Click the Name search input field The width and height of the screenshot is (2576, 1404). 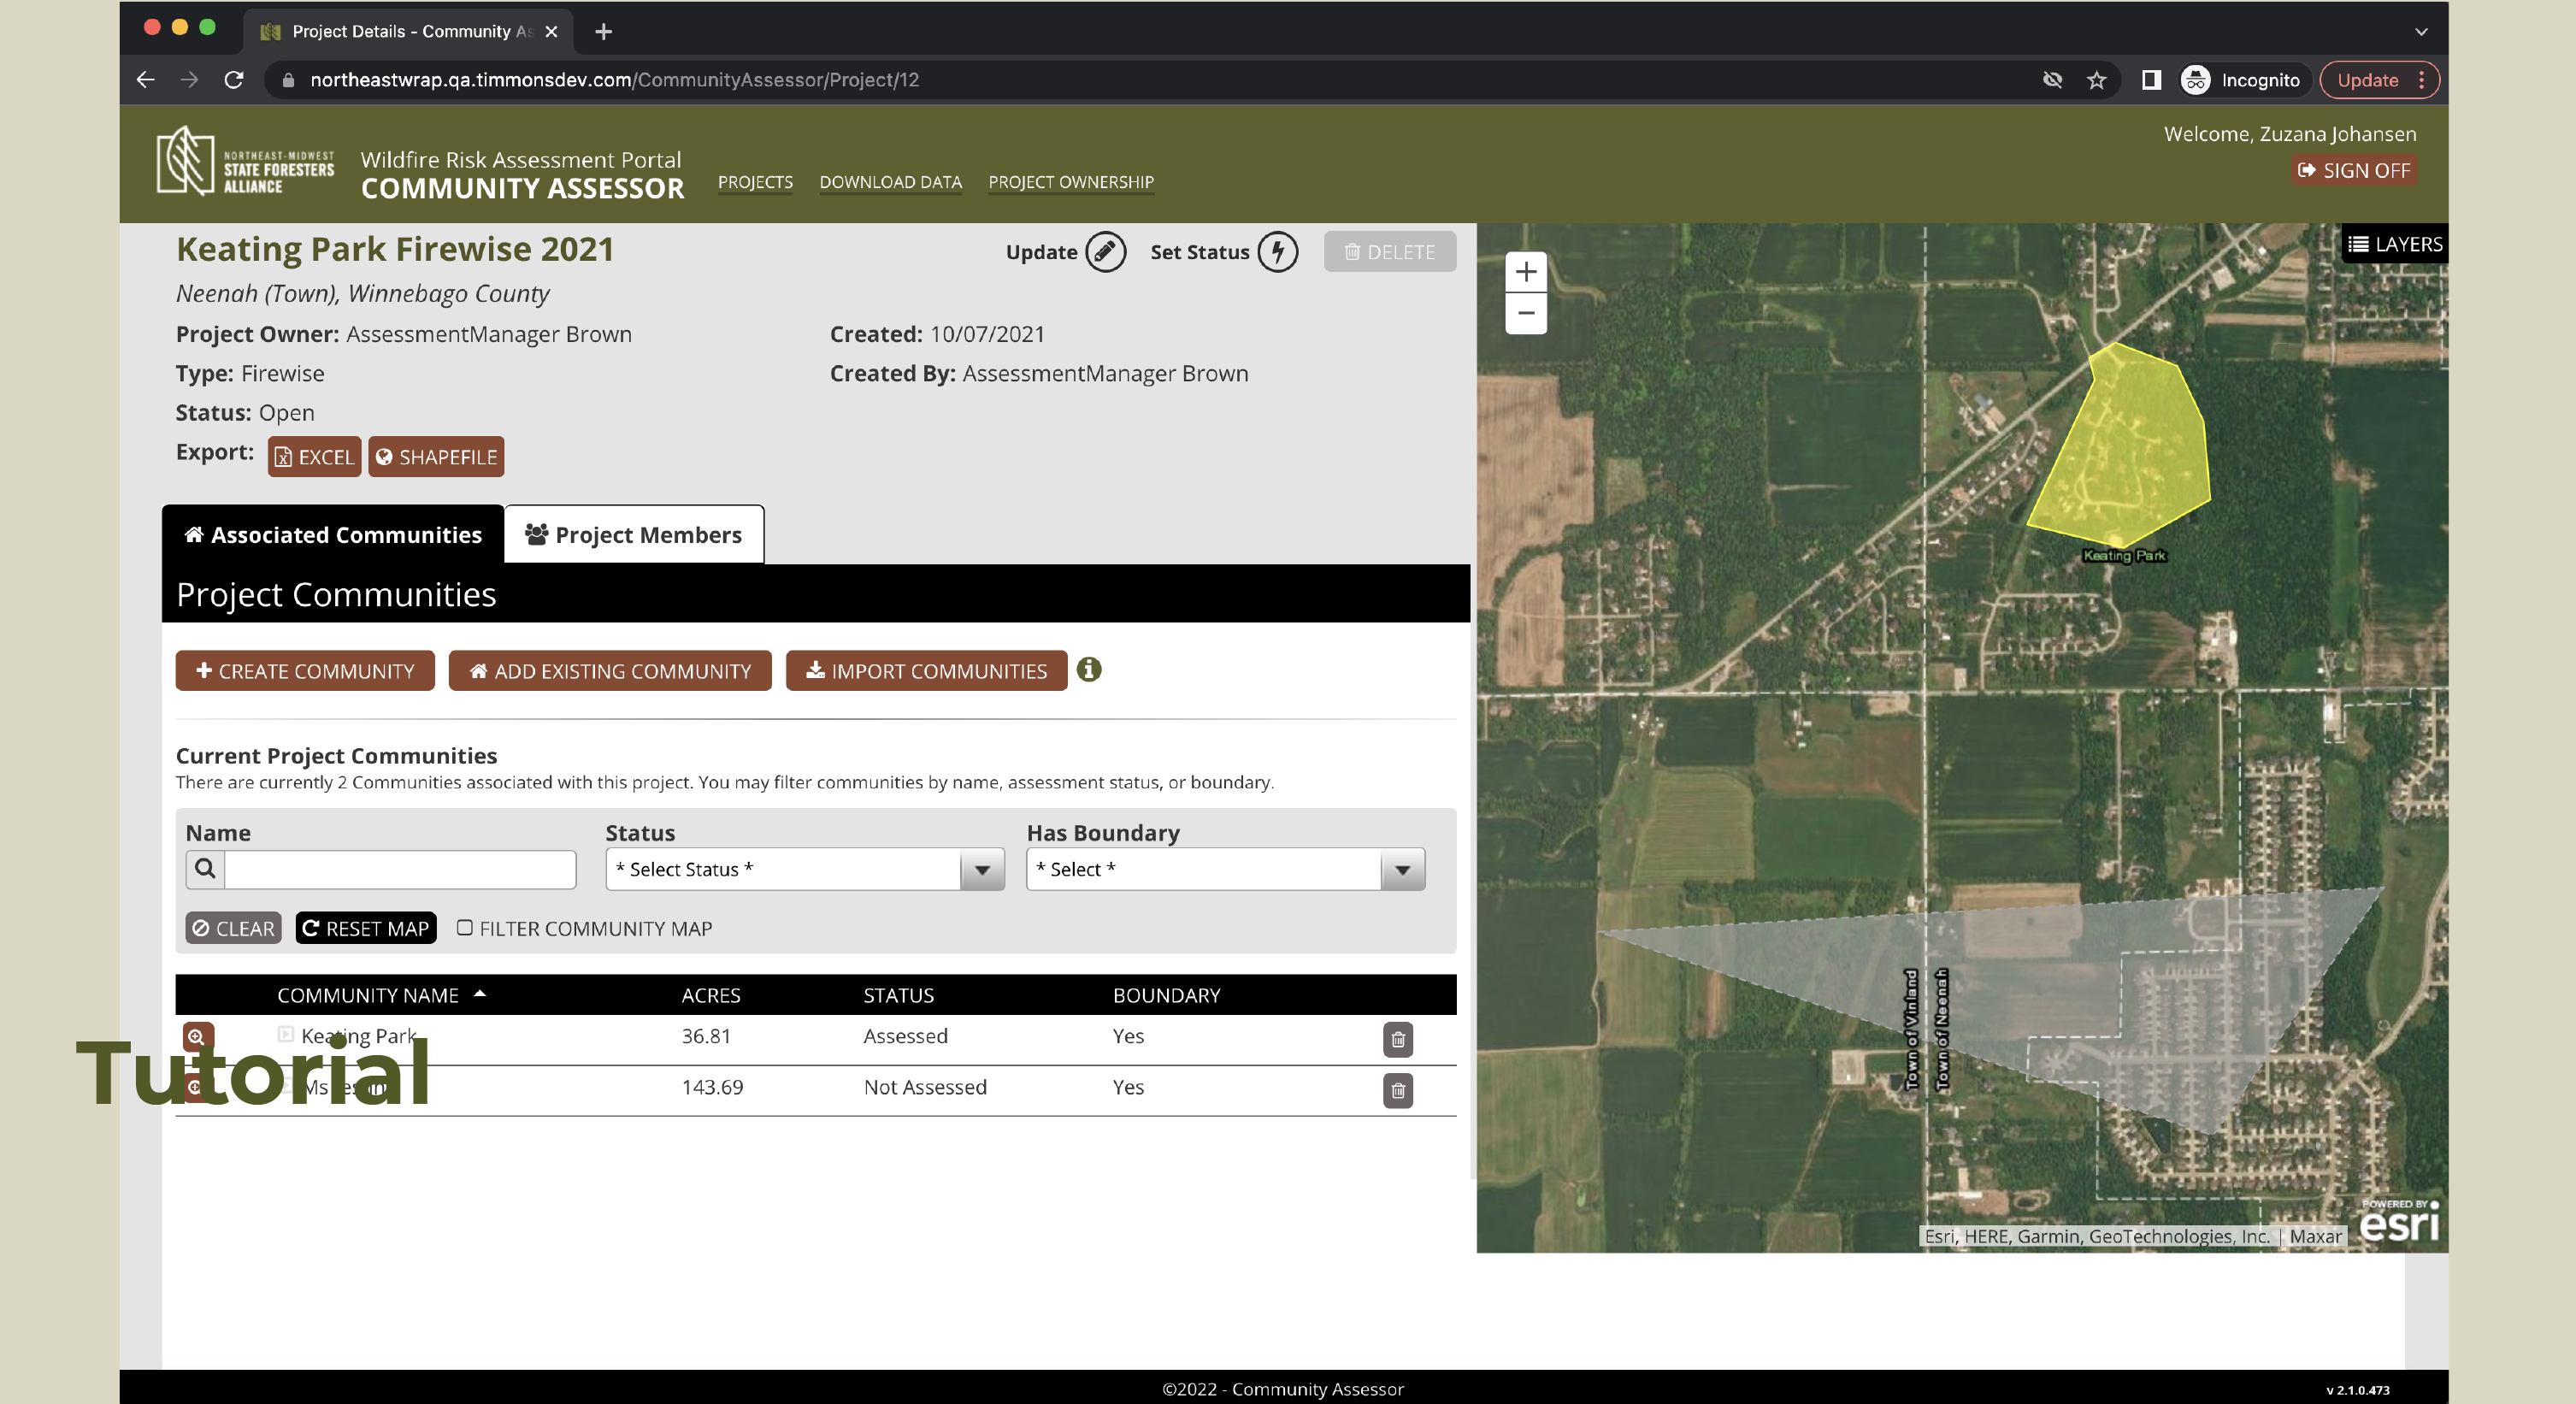click(x=400, y=870)
